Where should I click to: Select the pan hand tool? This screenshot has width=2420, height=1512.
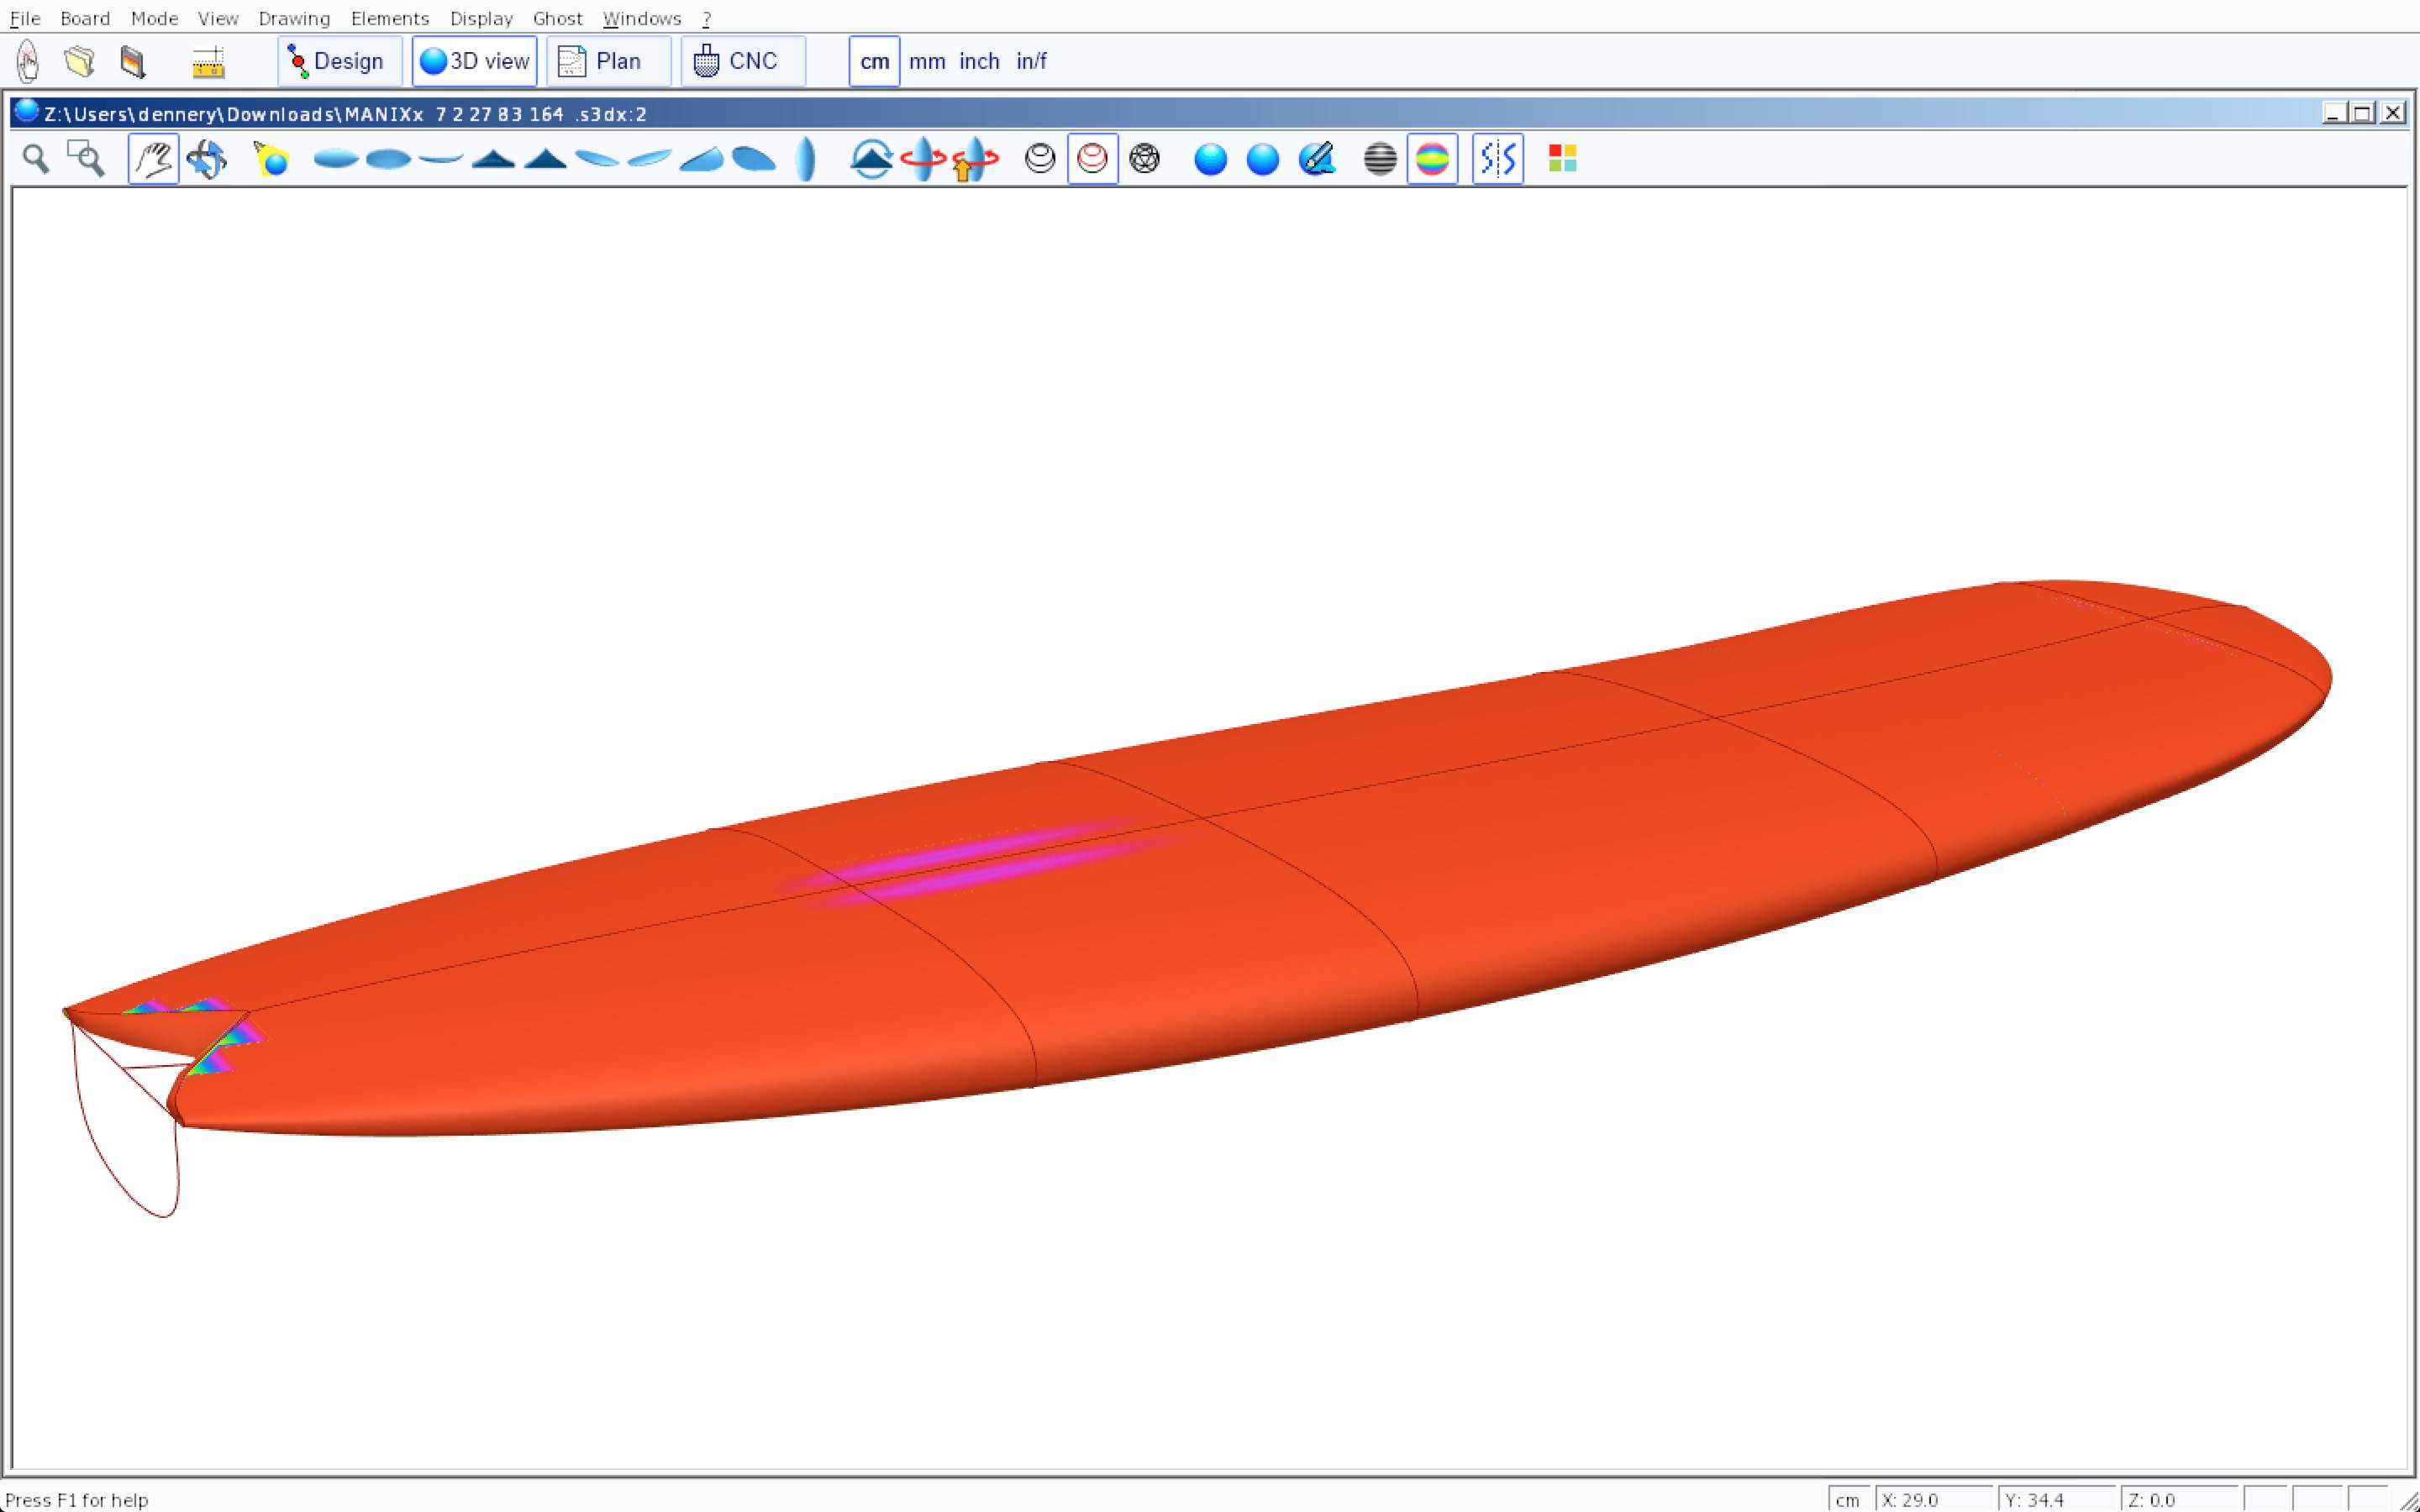click(x=153, y=159)
